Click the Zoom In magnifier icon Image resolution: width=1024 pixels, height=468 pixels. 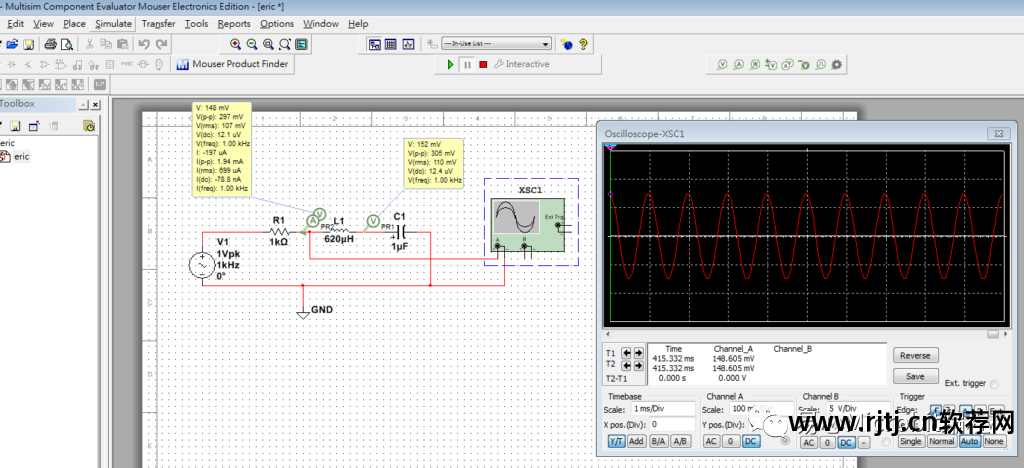click(236, 44)
